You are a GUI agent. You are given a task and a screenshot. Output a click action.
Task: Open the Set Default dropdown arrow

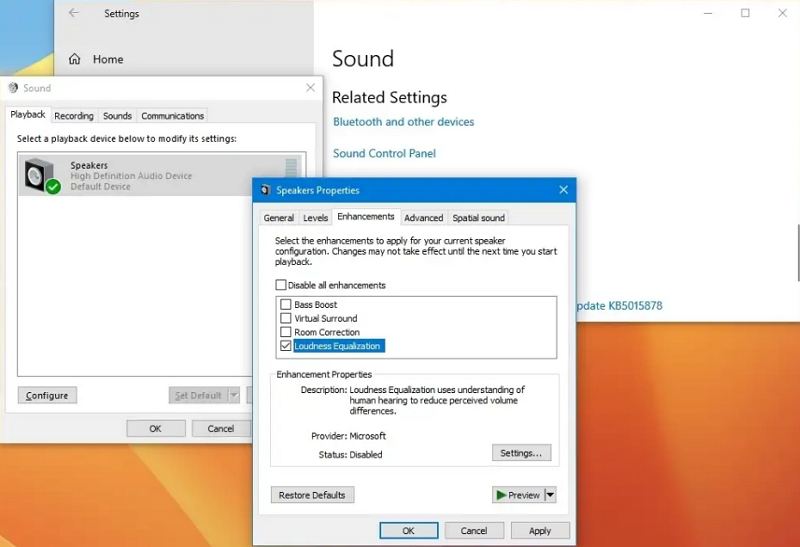coord(234,395)
